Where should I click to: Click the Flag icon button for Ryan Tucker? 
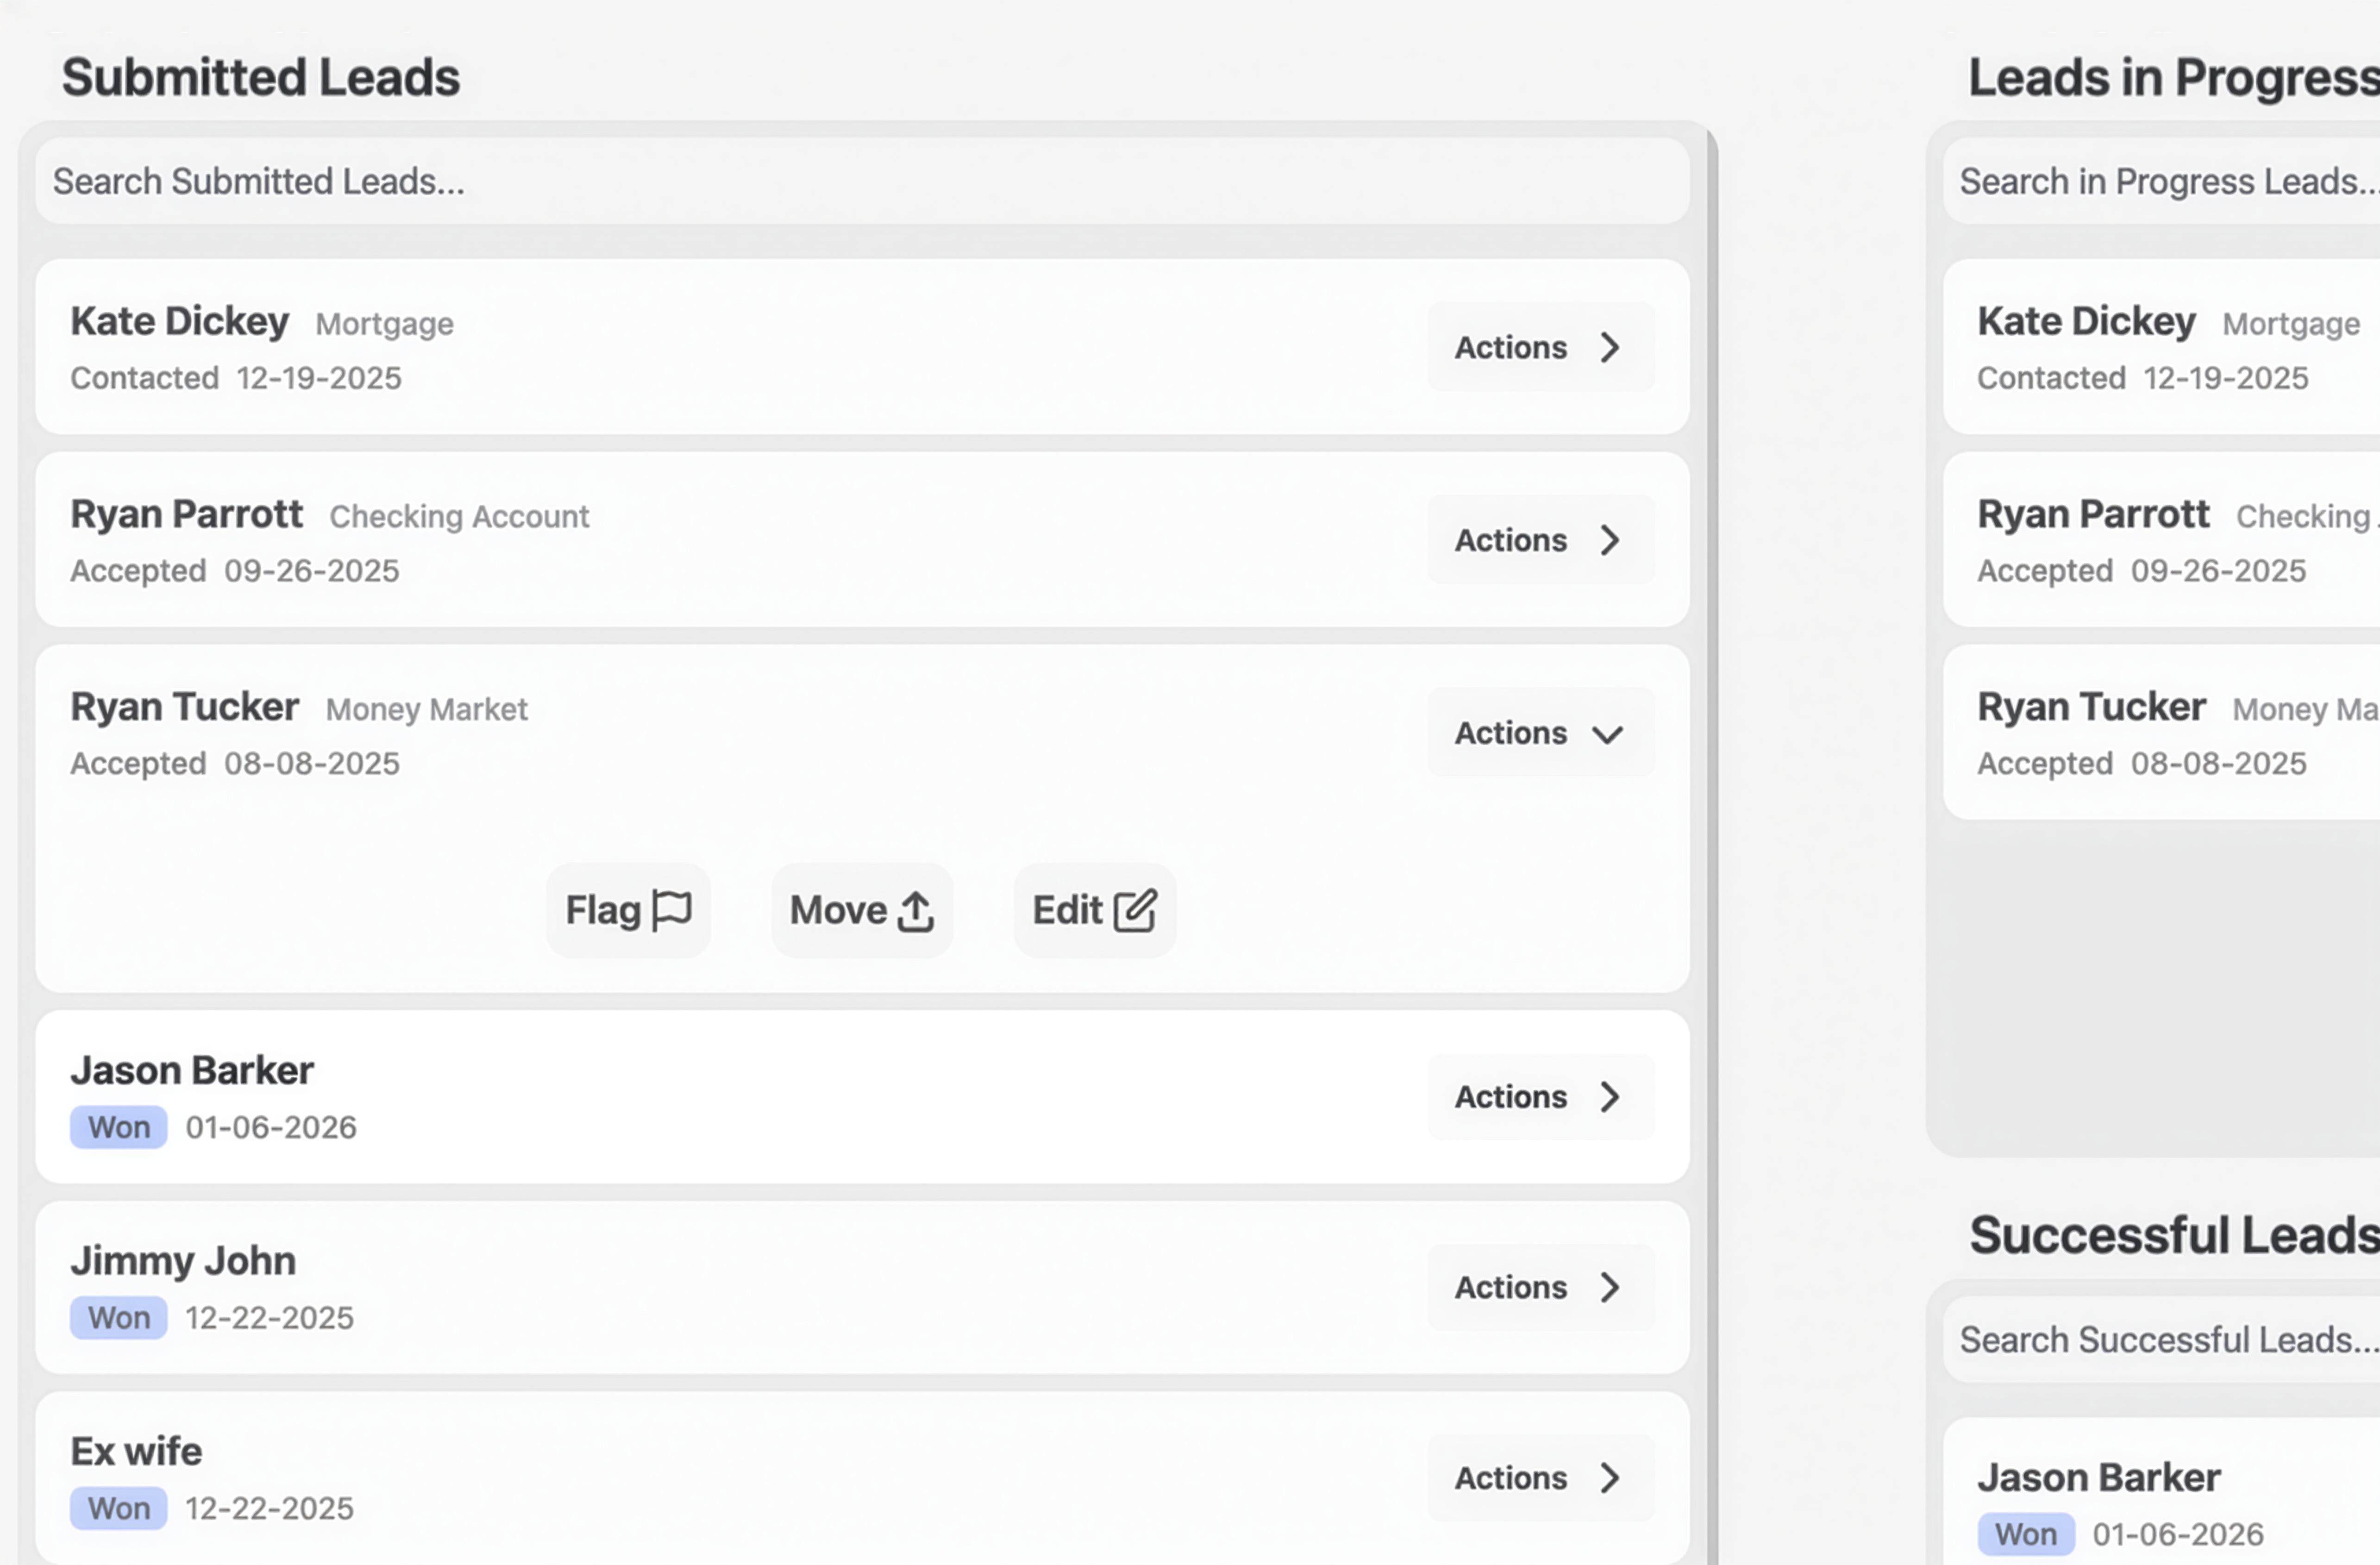click(x=628, y=910)
